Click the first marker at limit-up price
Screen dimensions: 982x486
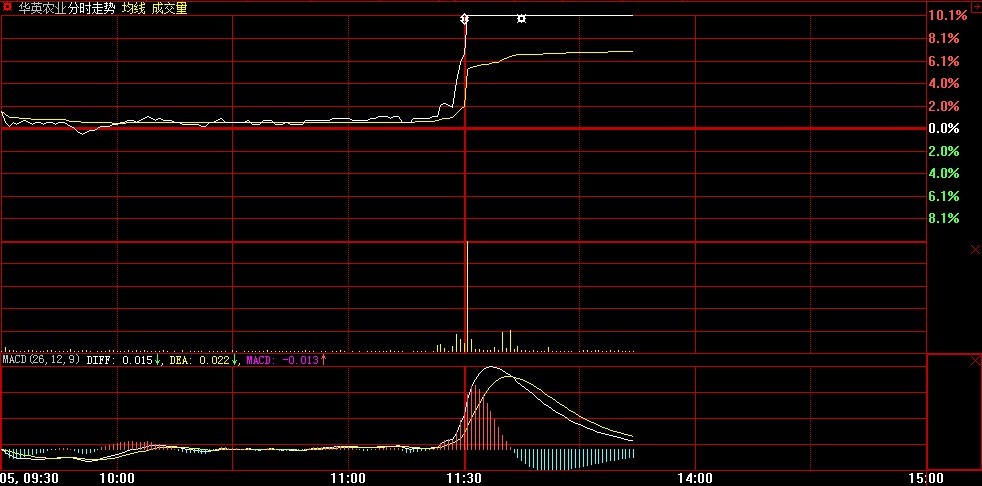point(464,18)
